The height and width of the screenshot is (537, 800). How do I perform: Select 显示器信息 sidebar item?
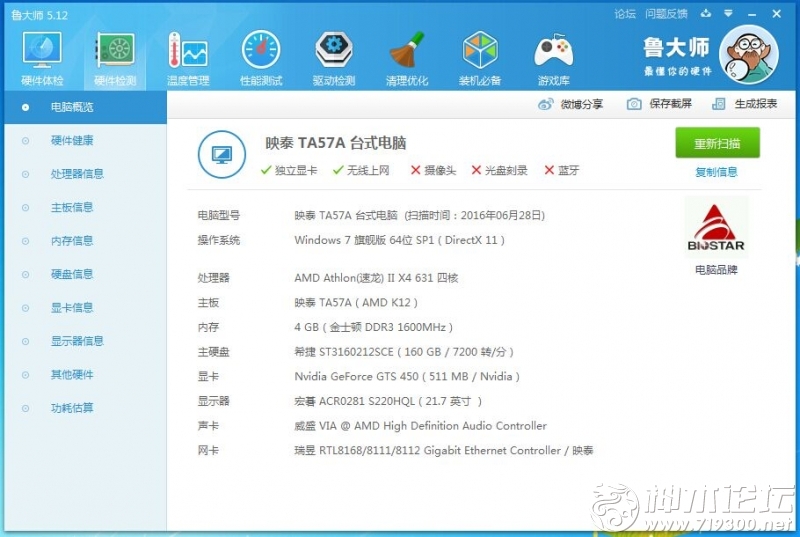point(85,341)
